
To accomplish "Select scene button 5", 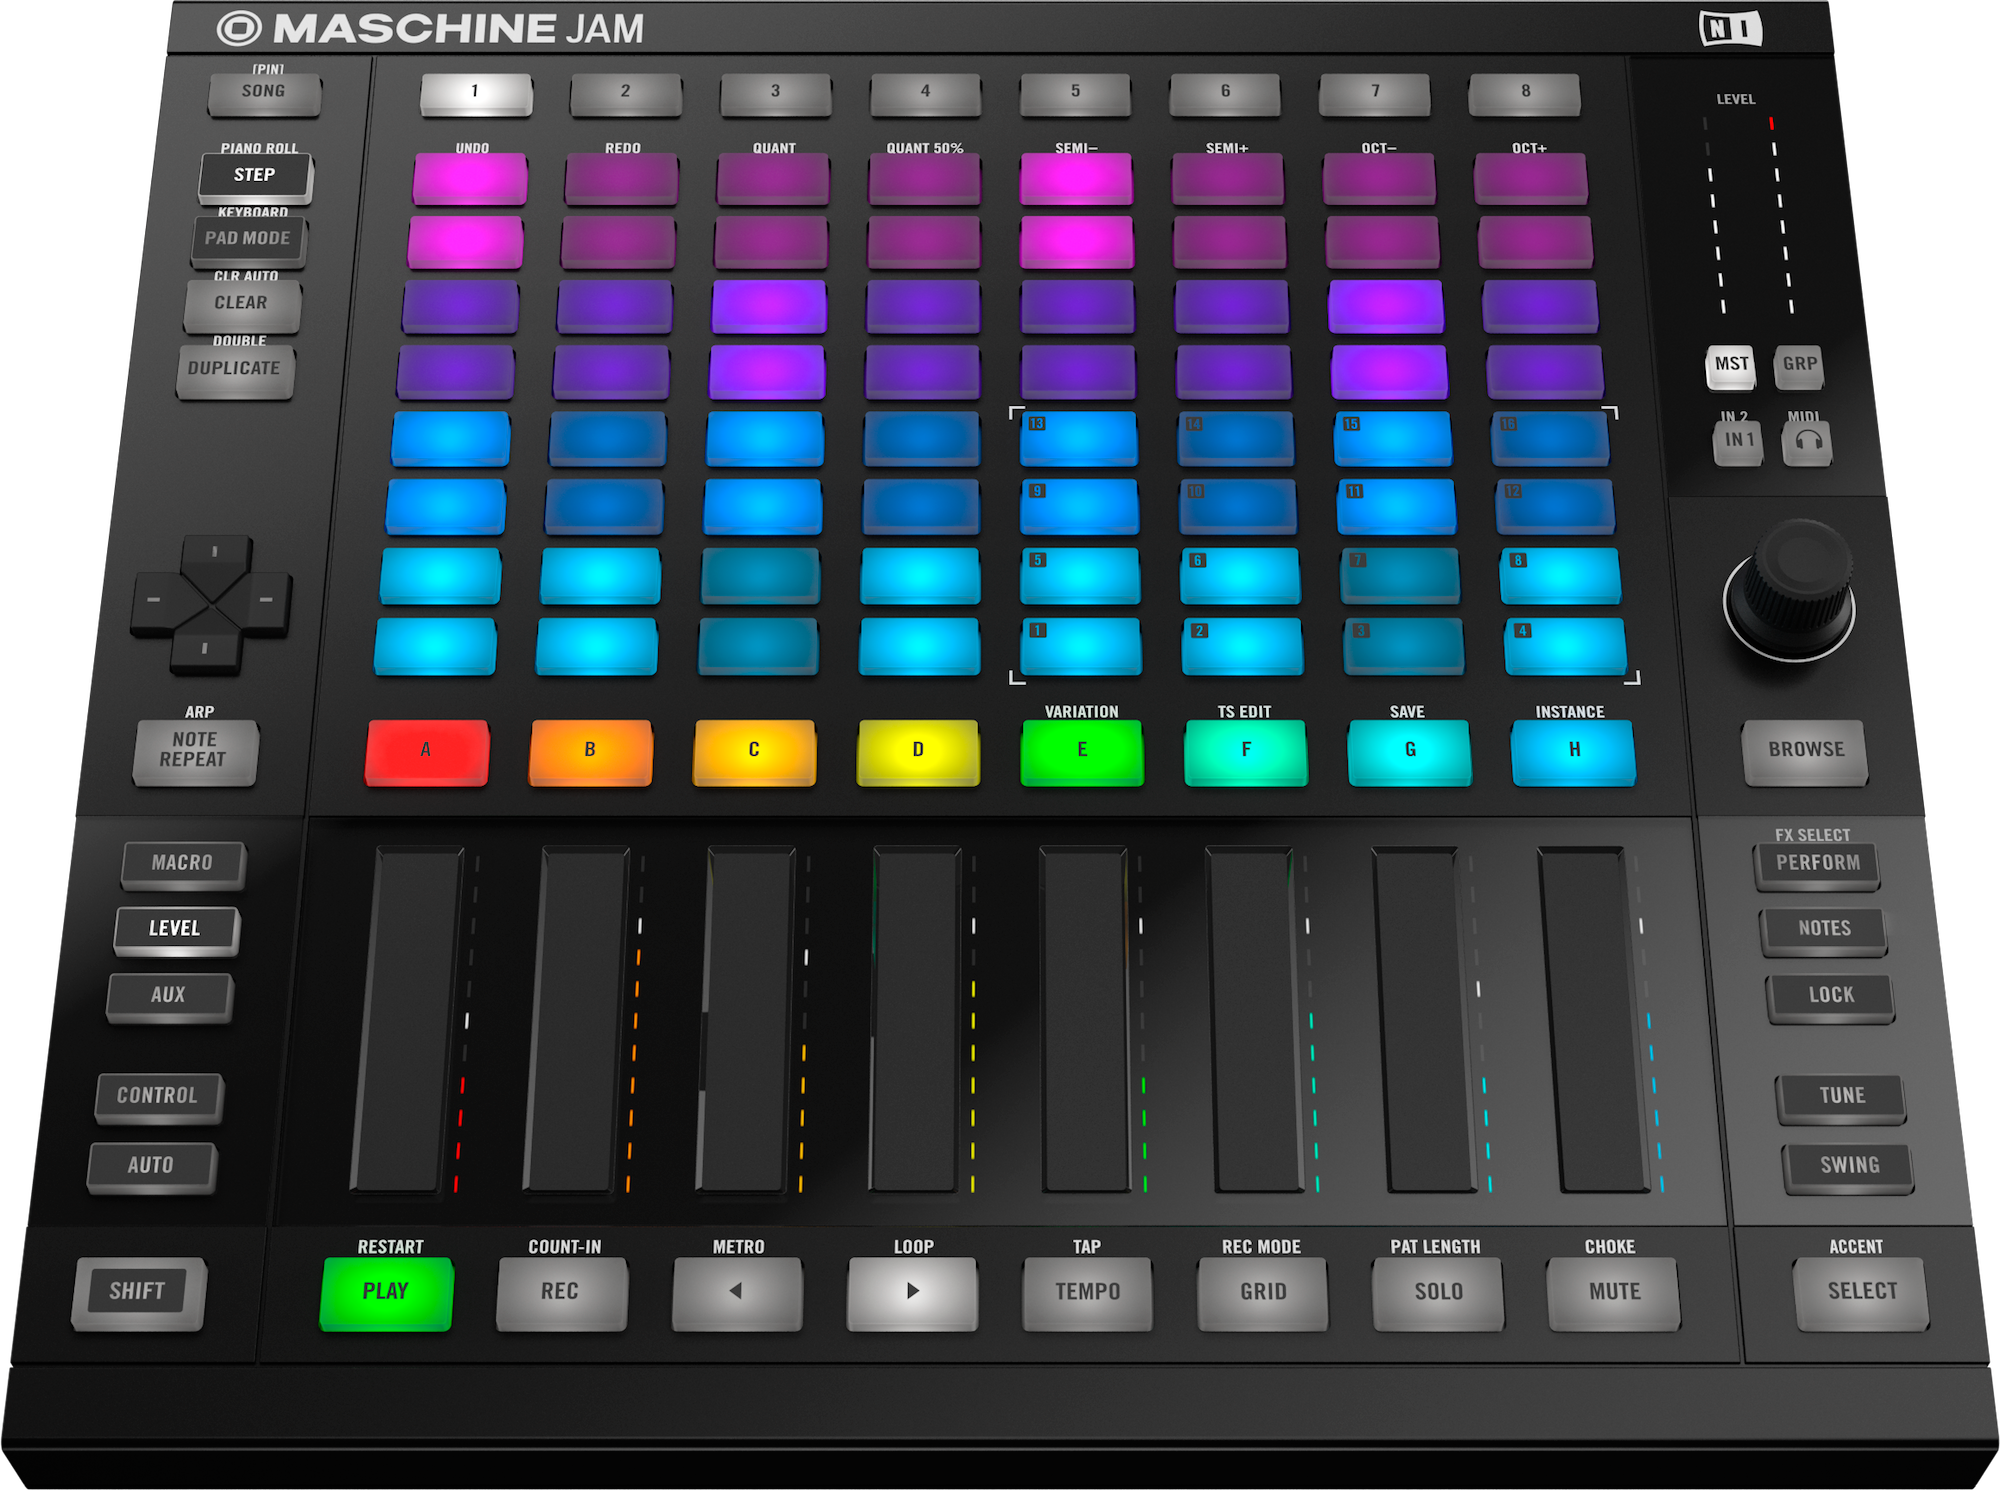I will pos(1075,92).
